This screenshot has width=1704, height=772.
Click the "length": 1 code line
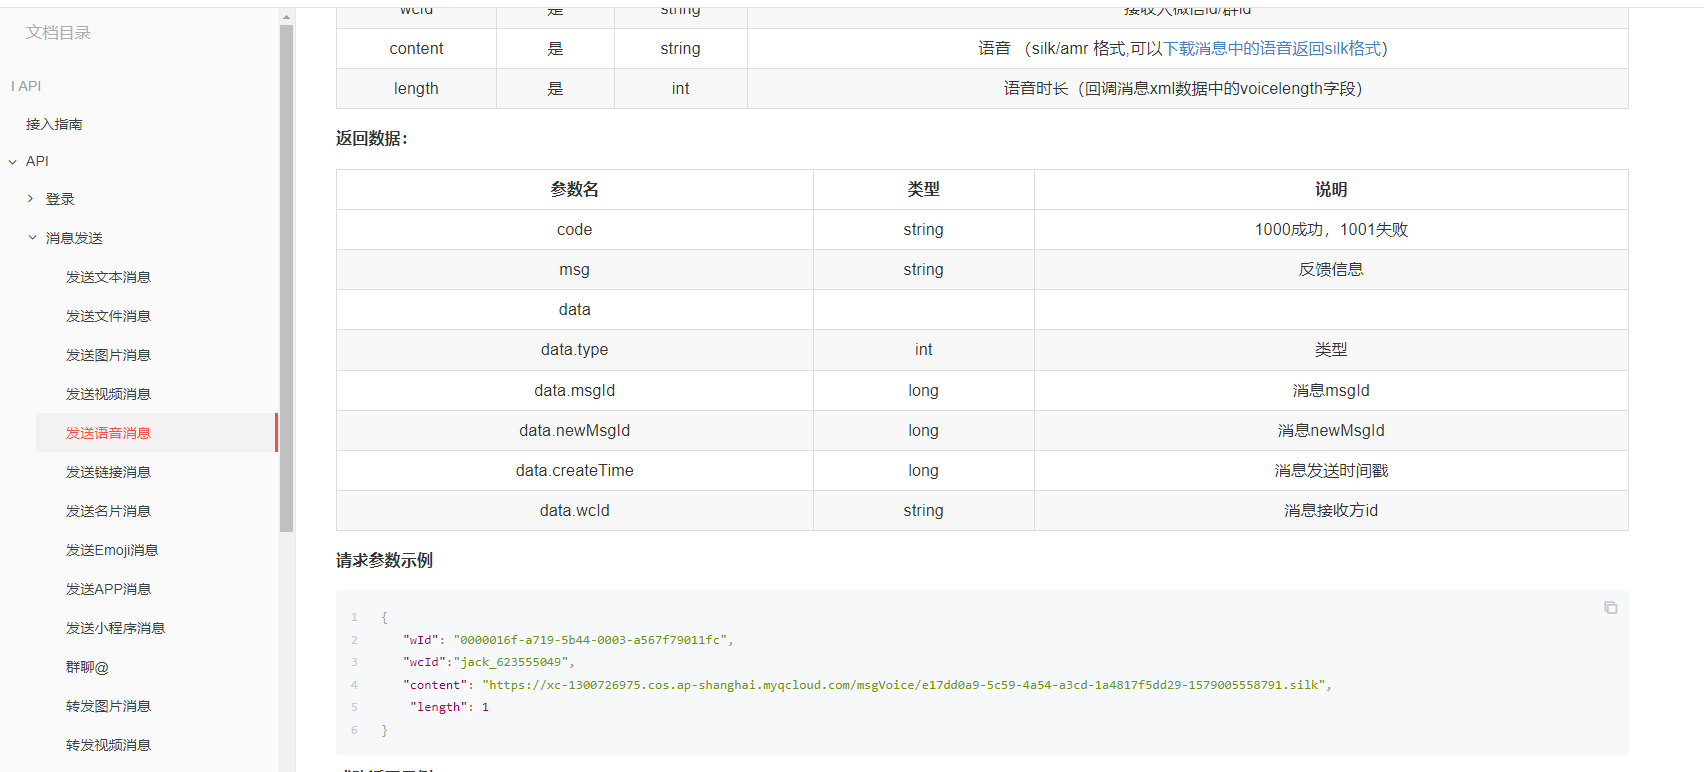pos(449,707)
